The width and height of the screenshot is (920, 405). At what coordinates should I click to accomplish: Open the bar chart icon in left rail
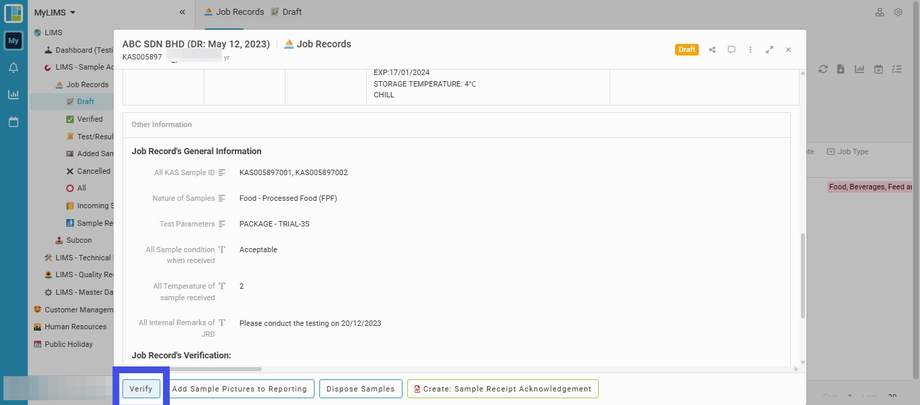tap(13, 94)
